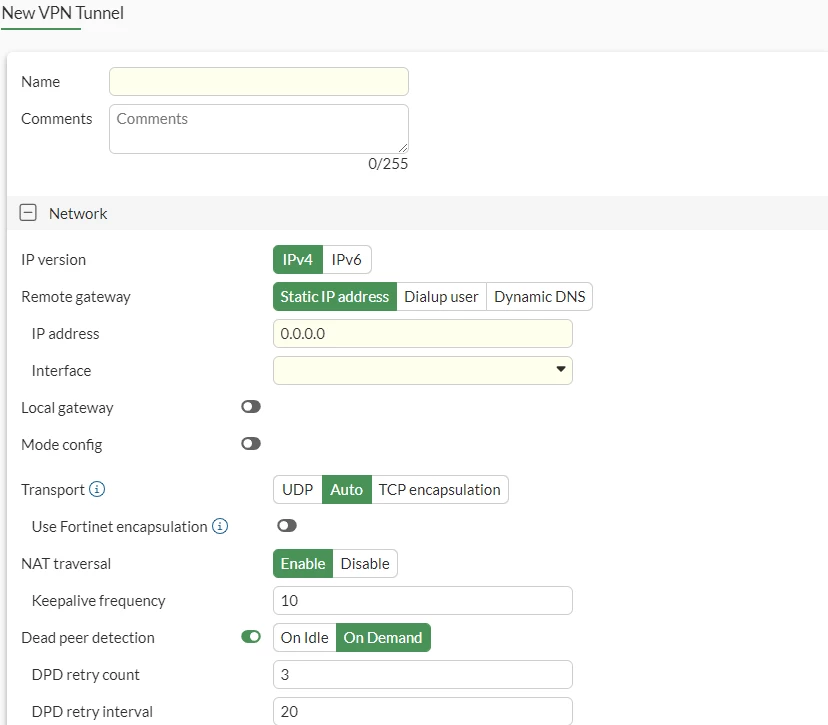The image size is (828, 725).
Task: Toggle the Mode config switch
Action: [251, 444]
